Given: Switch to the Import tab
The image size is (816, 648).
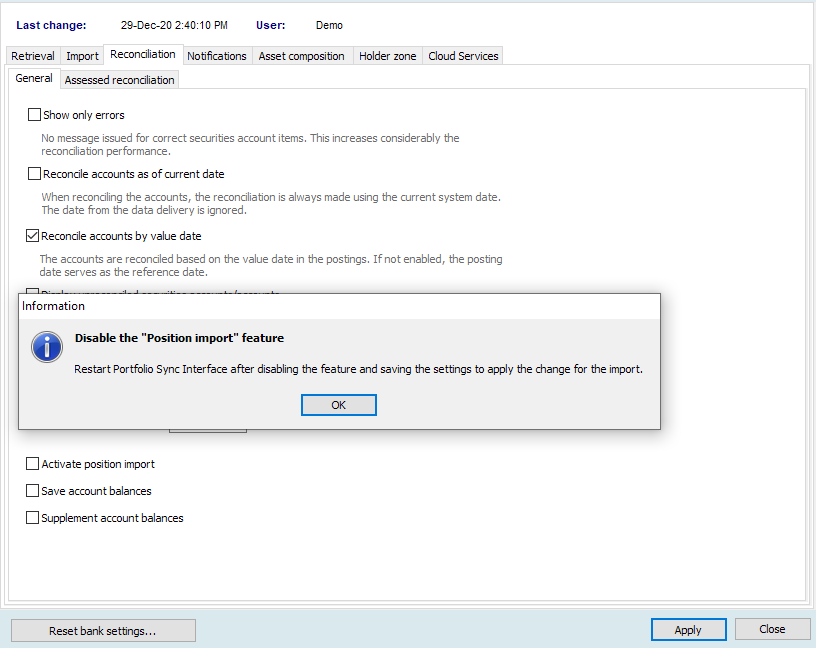Looking at the screenshot, I should point(83,56).
